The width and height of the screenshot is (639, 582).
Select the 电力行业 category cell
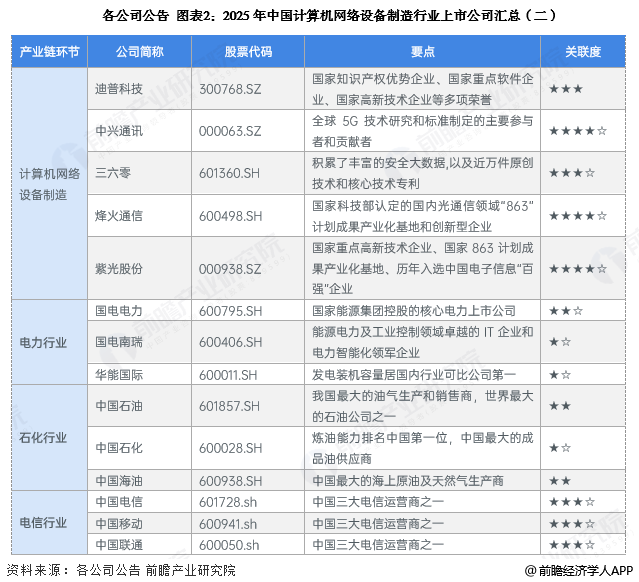point(49,342)
